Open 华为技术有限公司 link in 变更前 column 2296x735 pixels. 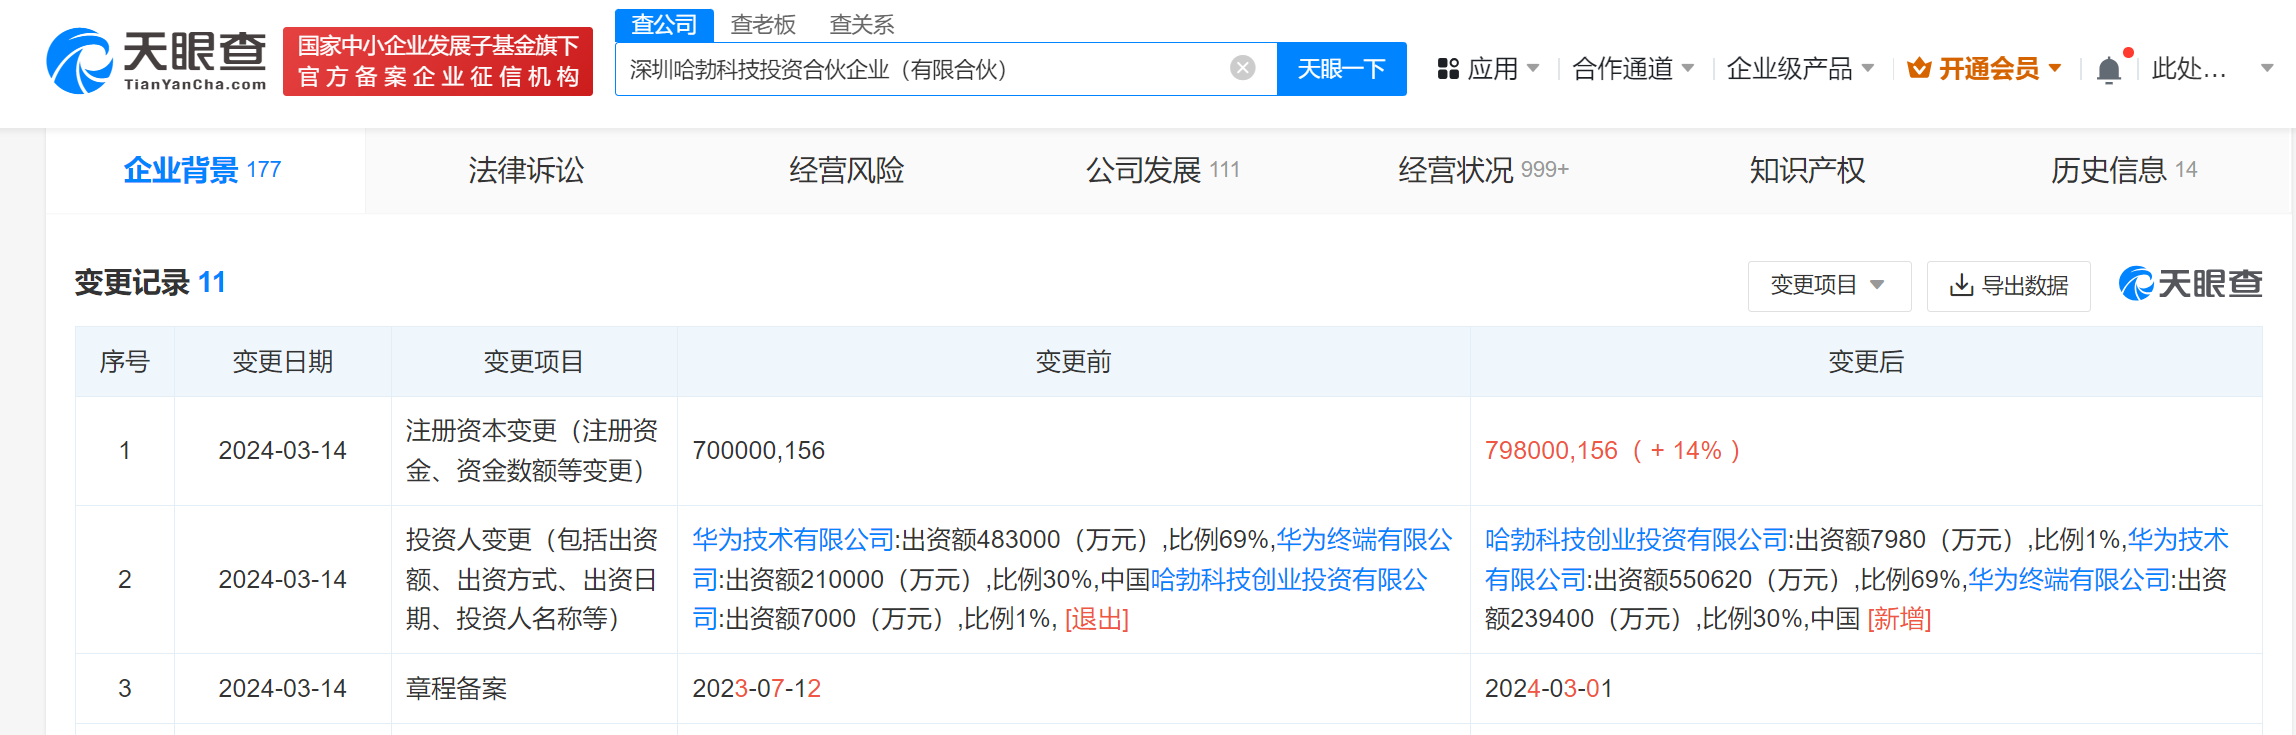pyautogui.click(x=793, y=540)
